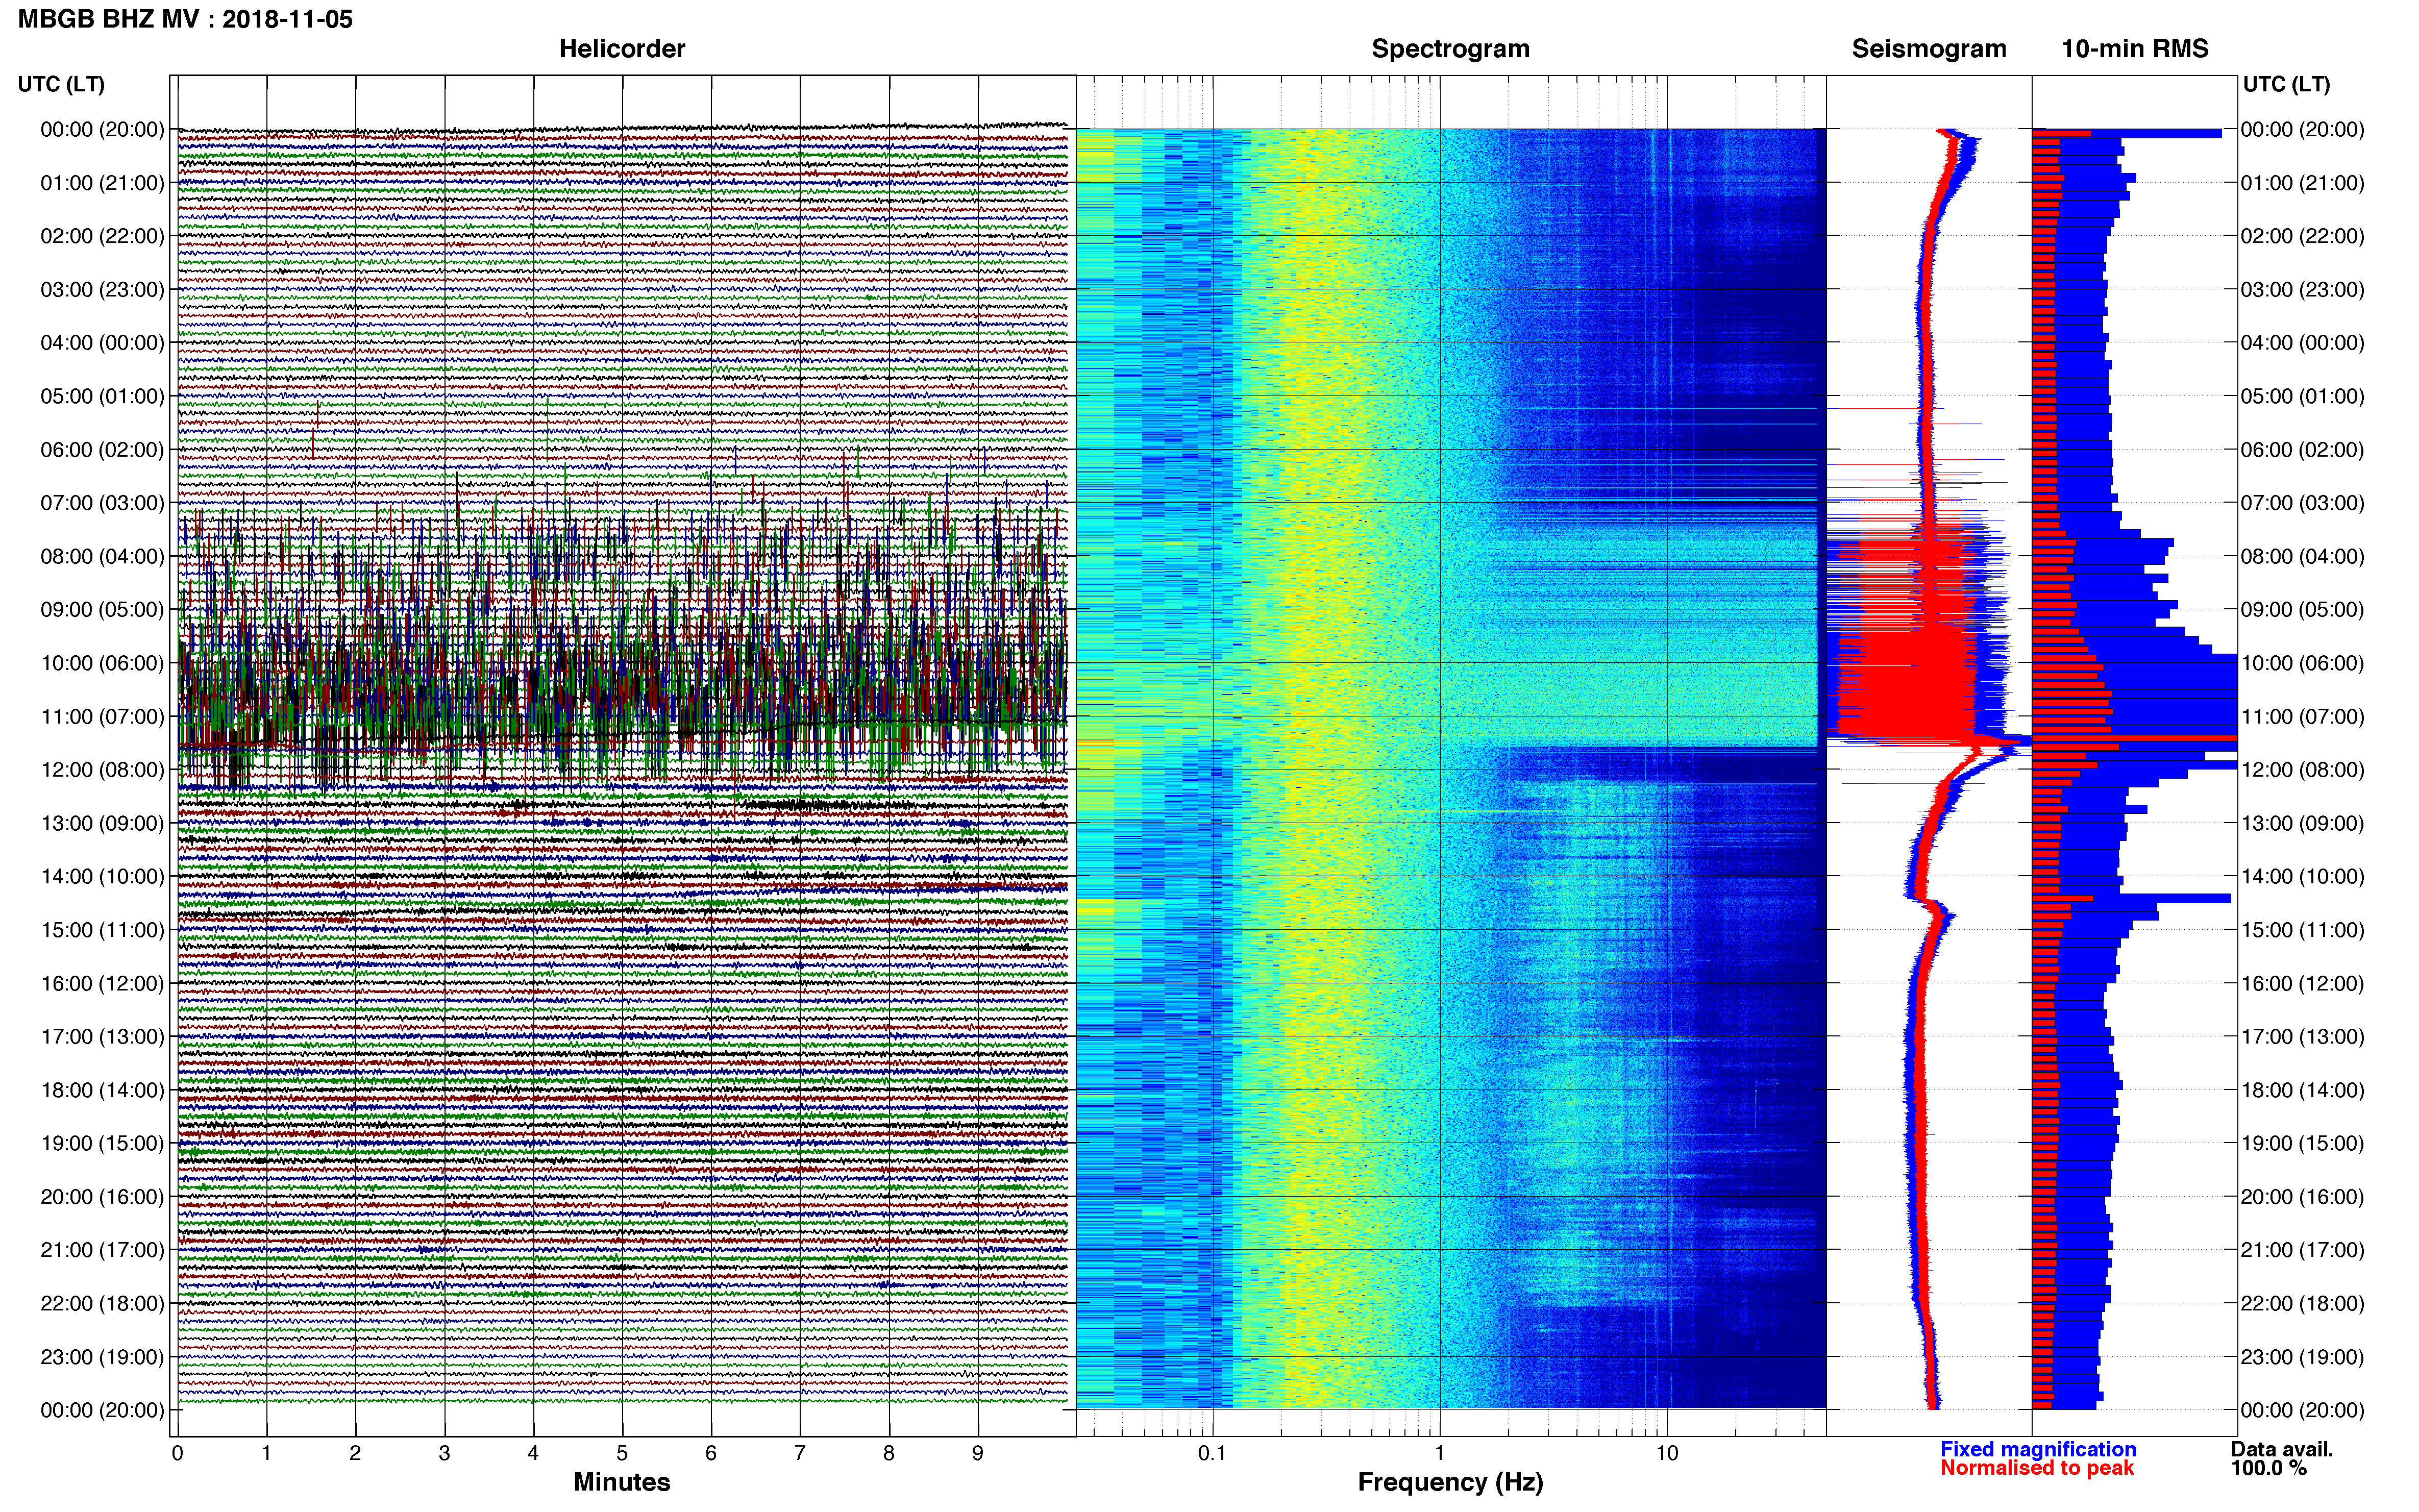Click left time label 19:00 (15:00)

(102, 1143)
